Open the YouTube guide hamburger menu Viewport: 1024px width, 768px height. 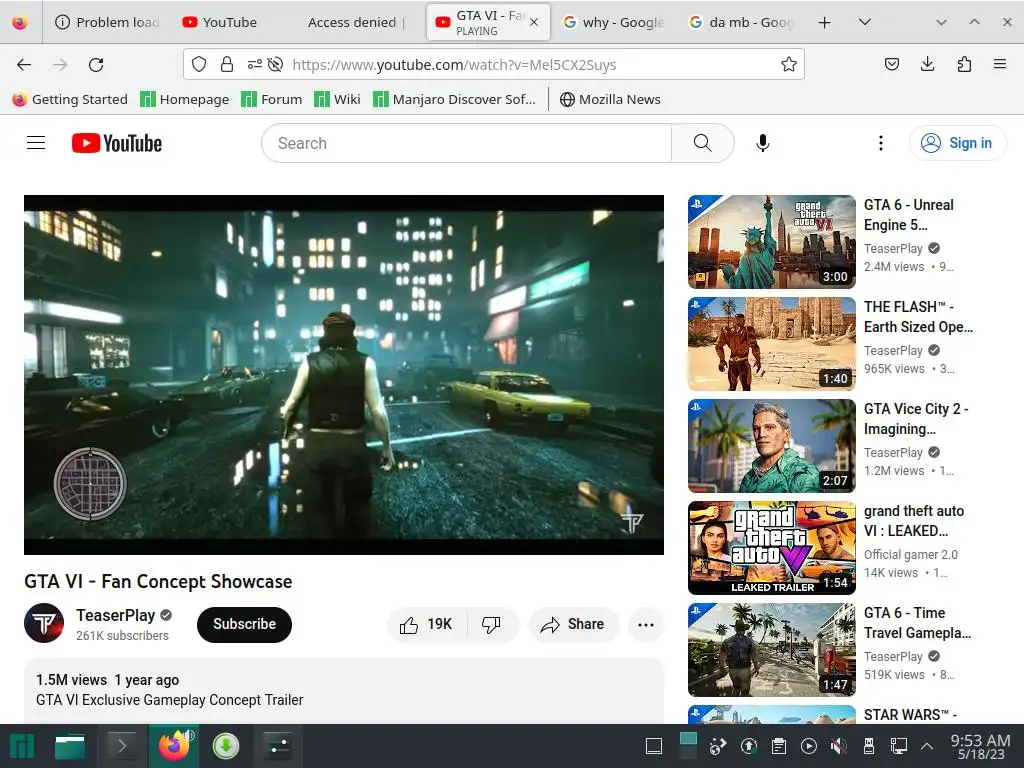36,142
